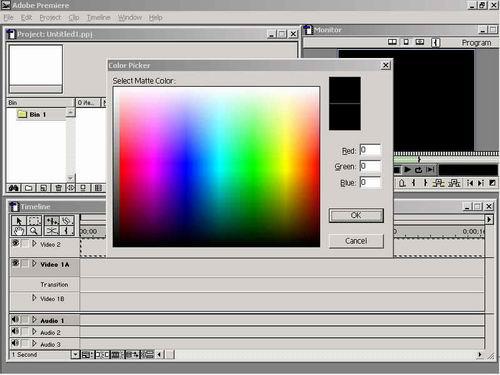Click the Find binoculars icon in Project window
Viewport: 500px width, 375px height.
coord(14,188)
